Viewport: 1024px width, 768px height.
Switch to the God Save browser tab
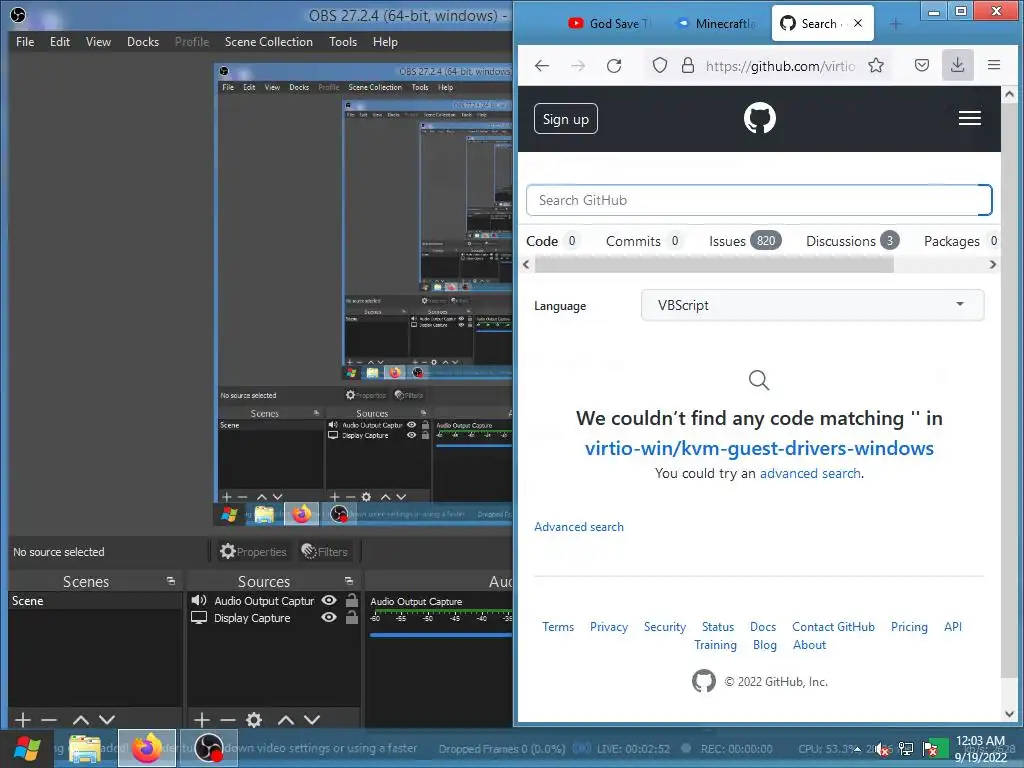click(x=610, y=24)
